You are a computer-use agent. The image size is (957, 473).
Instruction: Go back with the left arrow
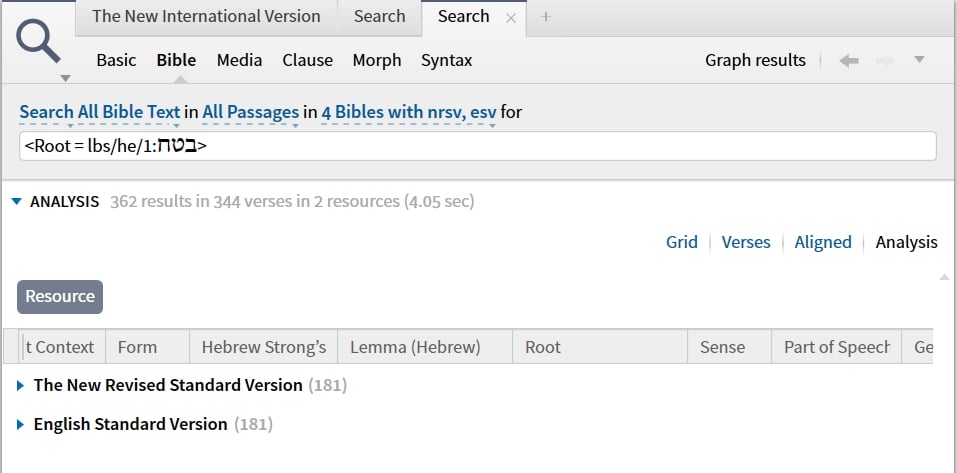(849, 61)
